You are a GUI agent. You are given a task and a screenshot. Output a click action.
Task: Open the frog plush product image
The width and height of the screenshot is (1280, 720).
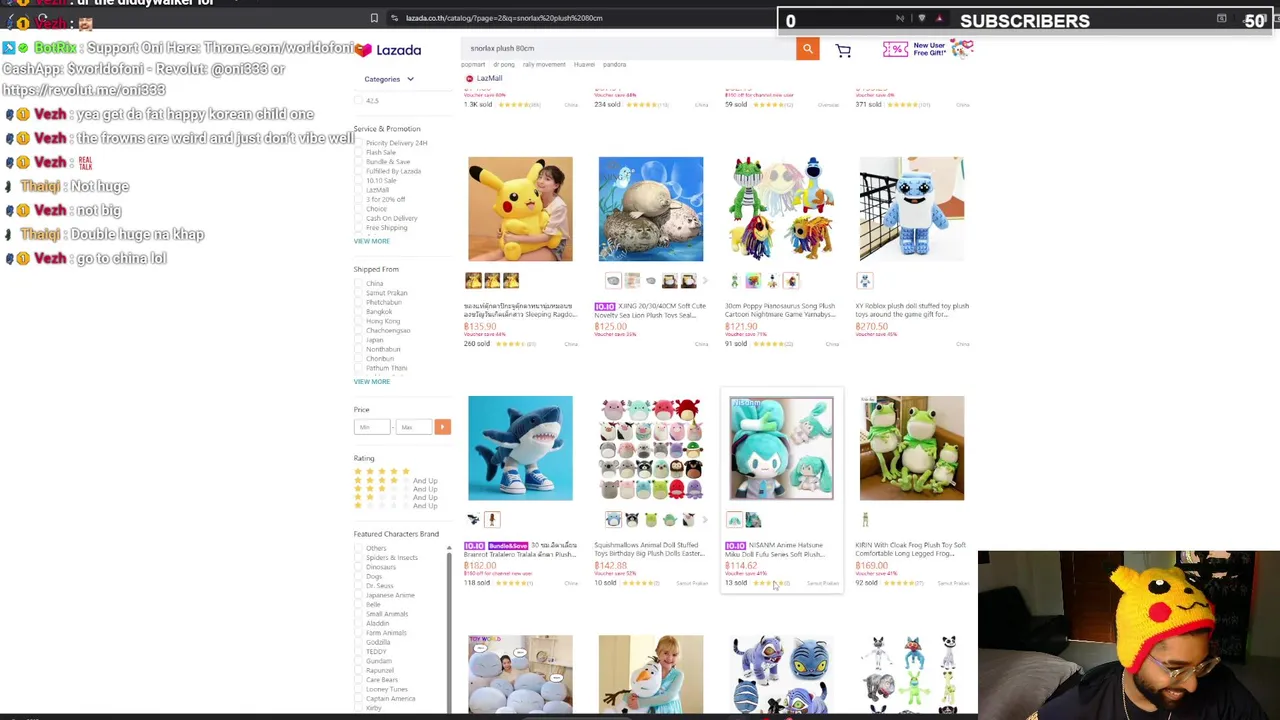coord(912,448)
